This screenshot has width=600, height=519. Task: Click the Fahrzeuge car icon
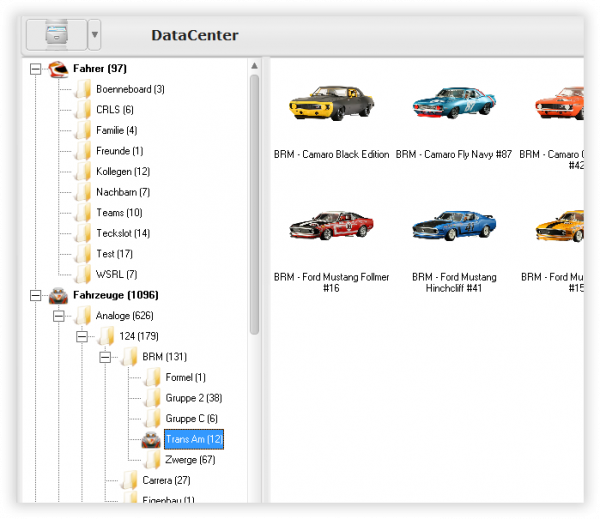coord(58,296)
